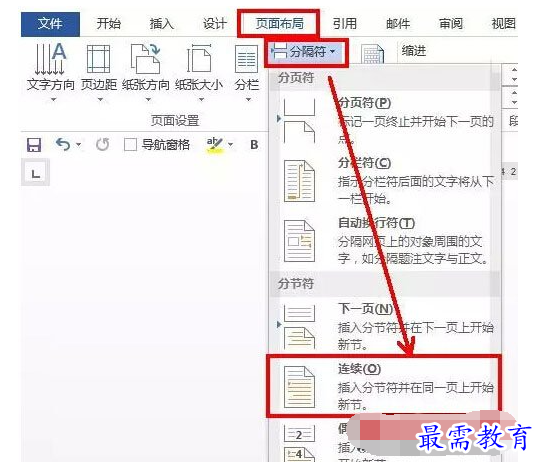Open the 视图 ribbon tab
This screenshot has width=540, height=469.
pos(503,24)
